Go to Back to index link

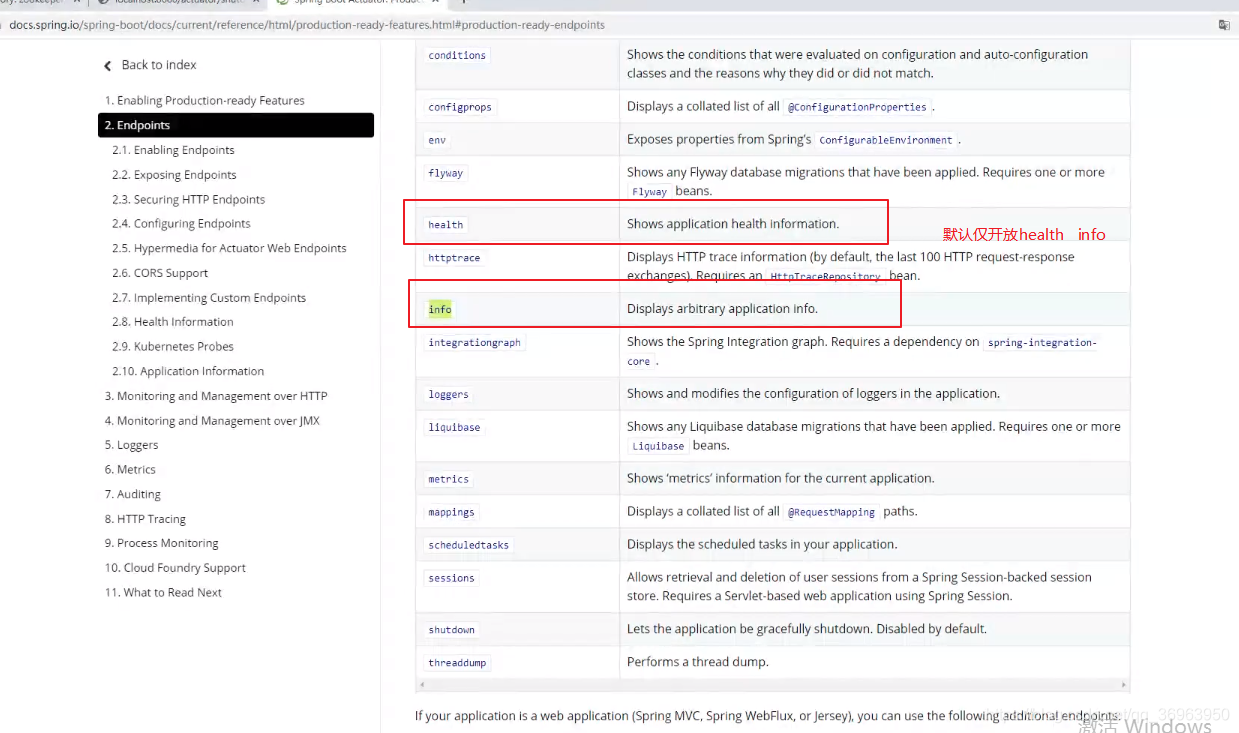pyautogui.click(x=158, y=65)
